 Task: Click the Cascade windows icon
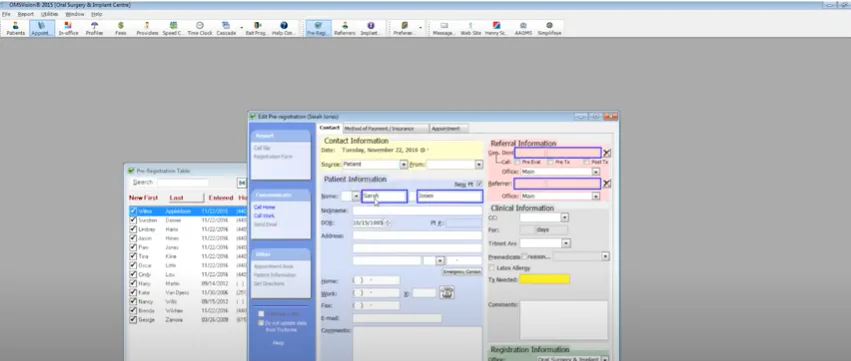[x=226, y=28]
